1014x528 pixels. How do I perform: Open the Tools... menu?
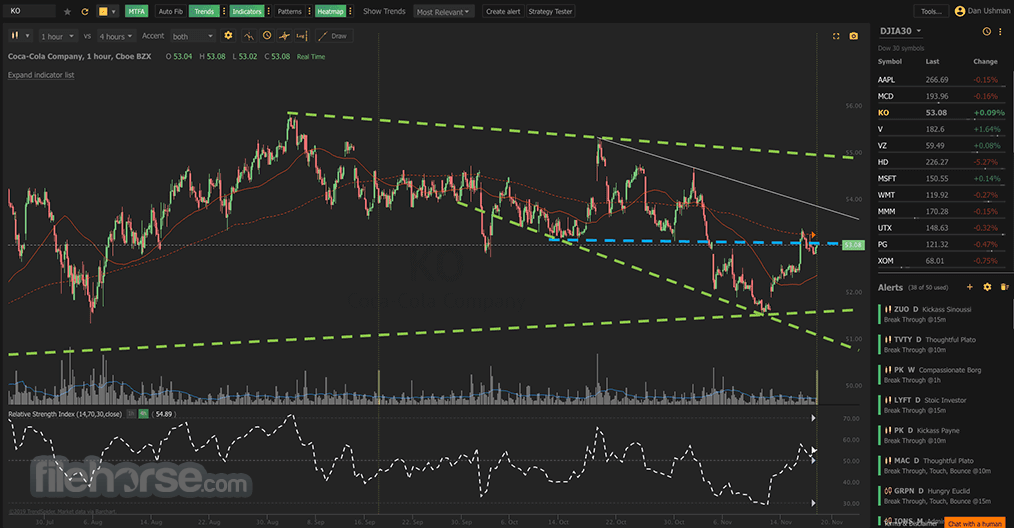[x=931, y=12]
